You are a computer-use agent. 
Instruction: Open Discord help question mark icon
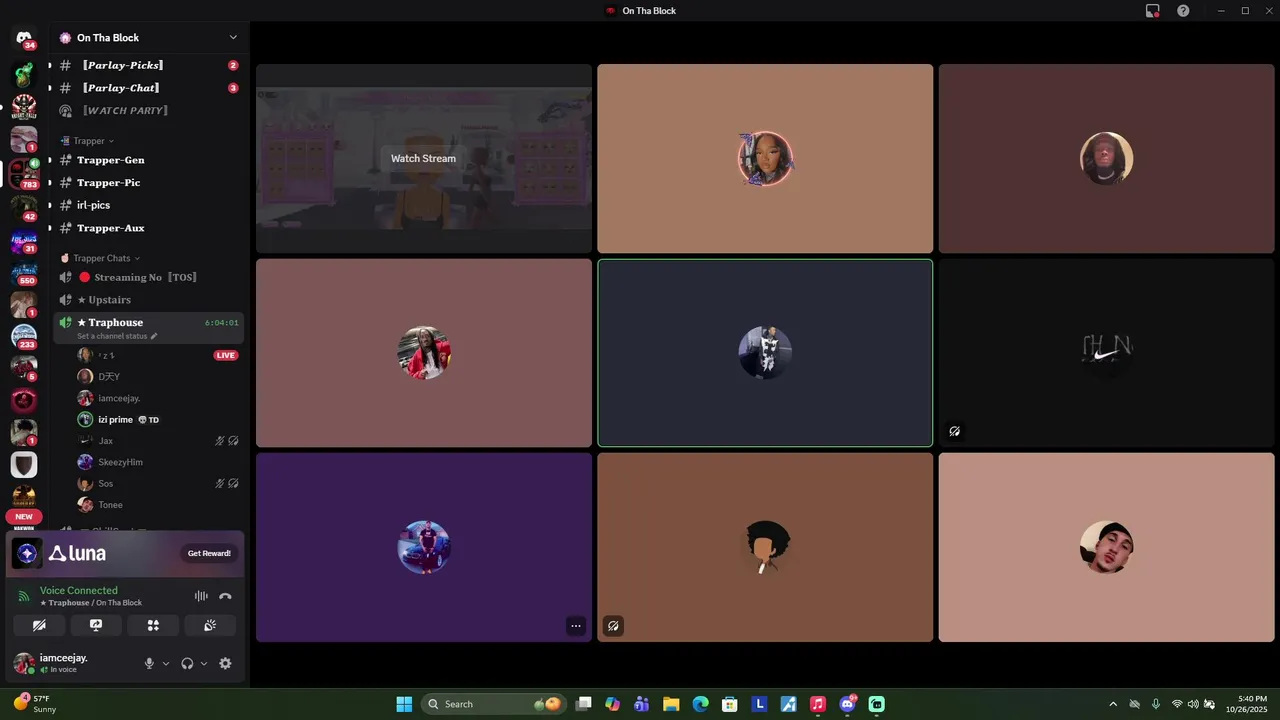click(x=1183, y=11)
